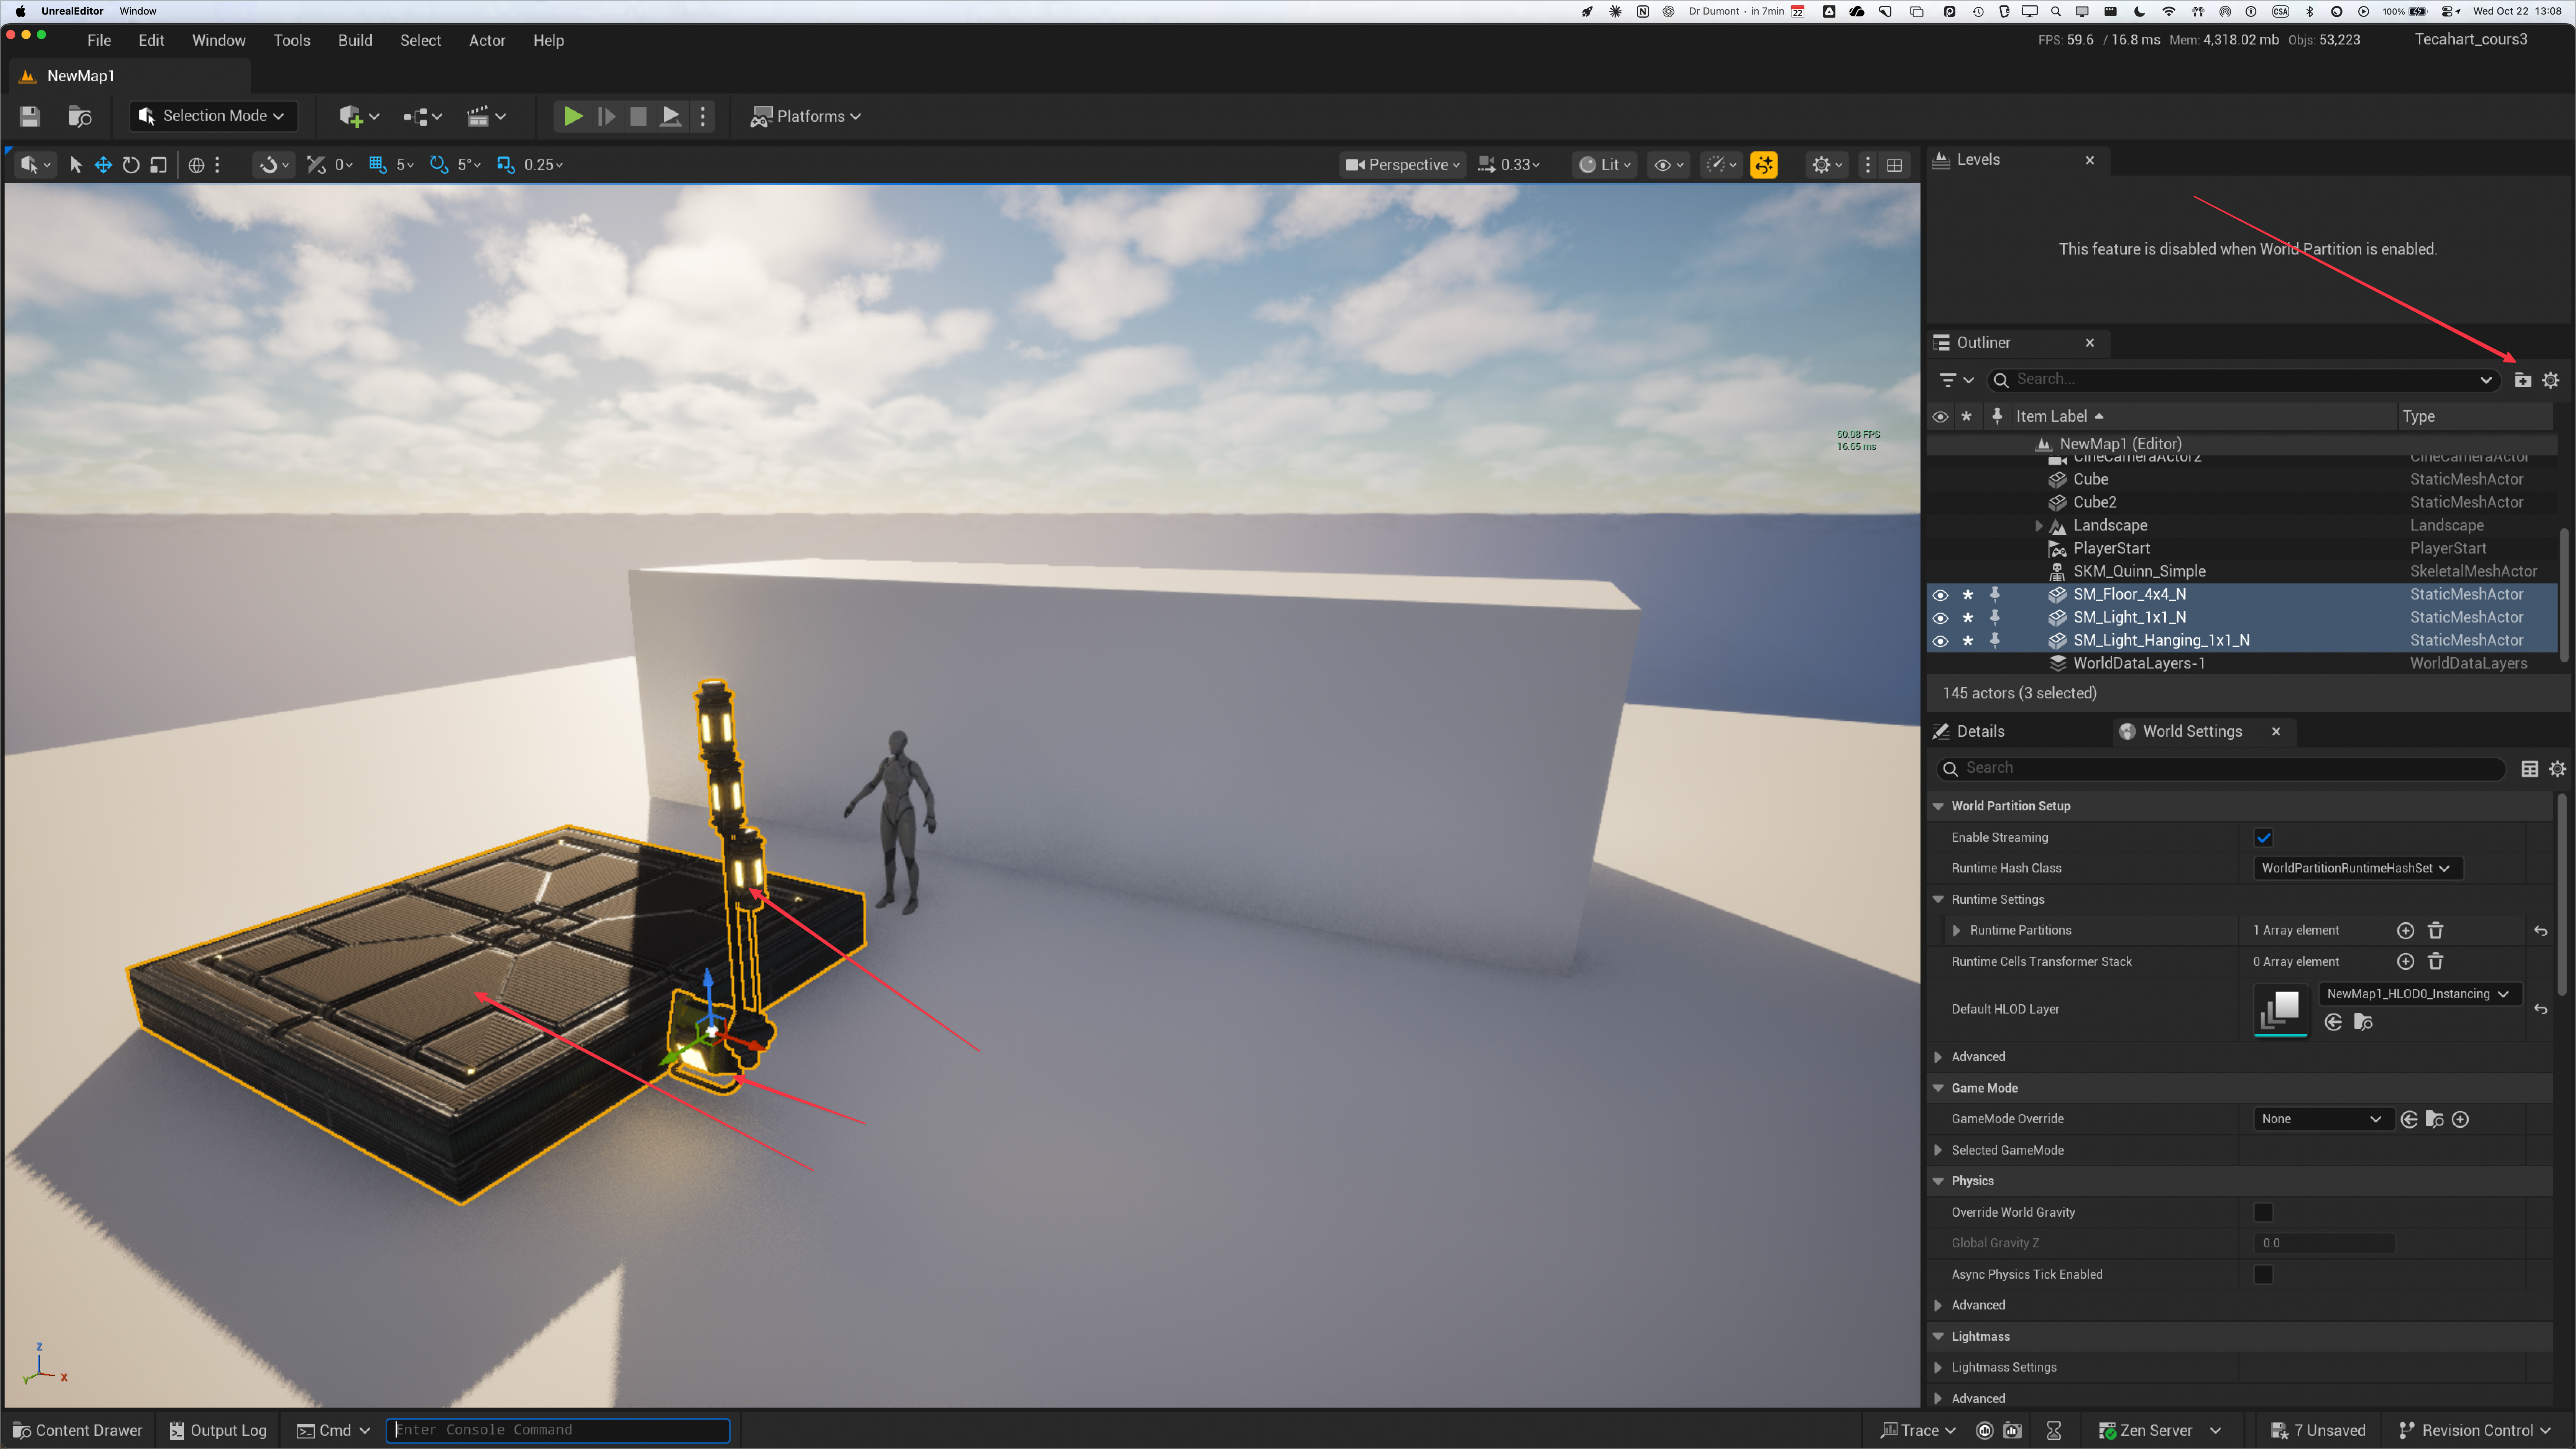
Task: Toggle rotation snapping icon
Action: pyautogui.click(x=439, y=165)
